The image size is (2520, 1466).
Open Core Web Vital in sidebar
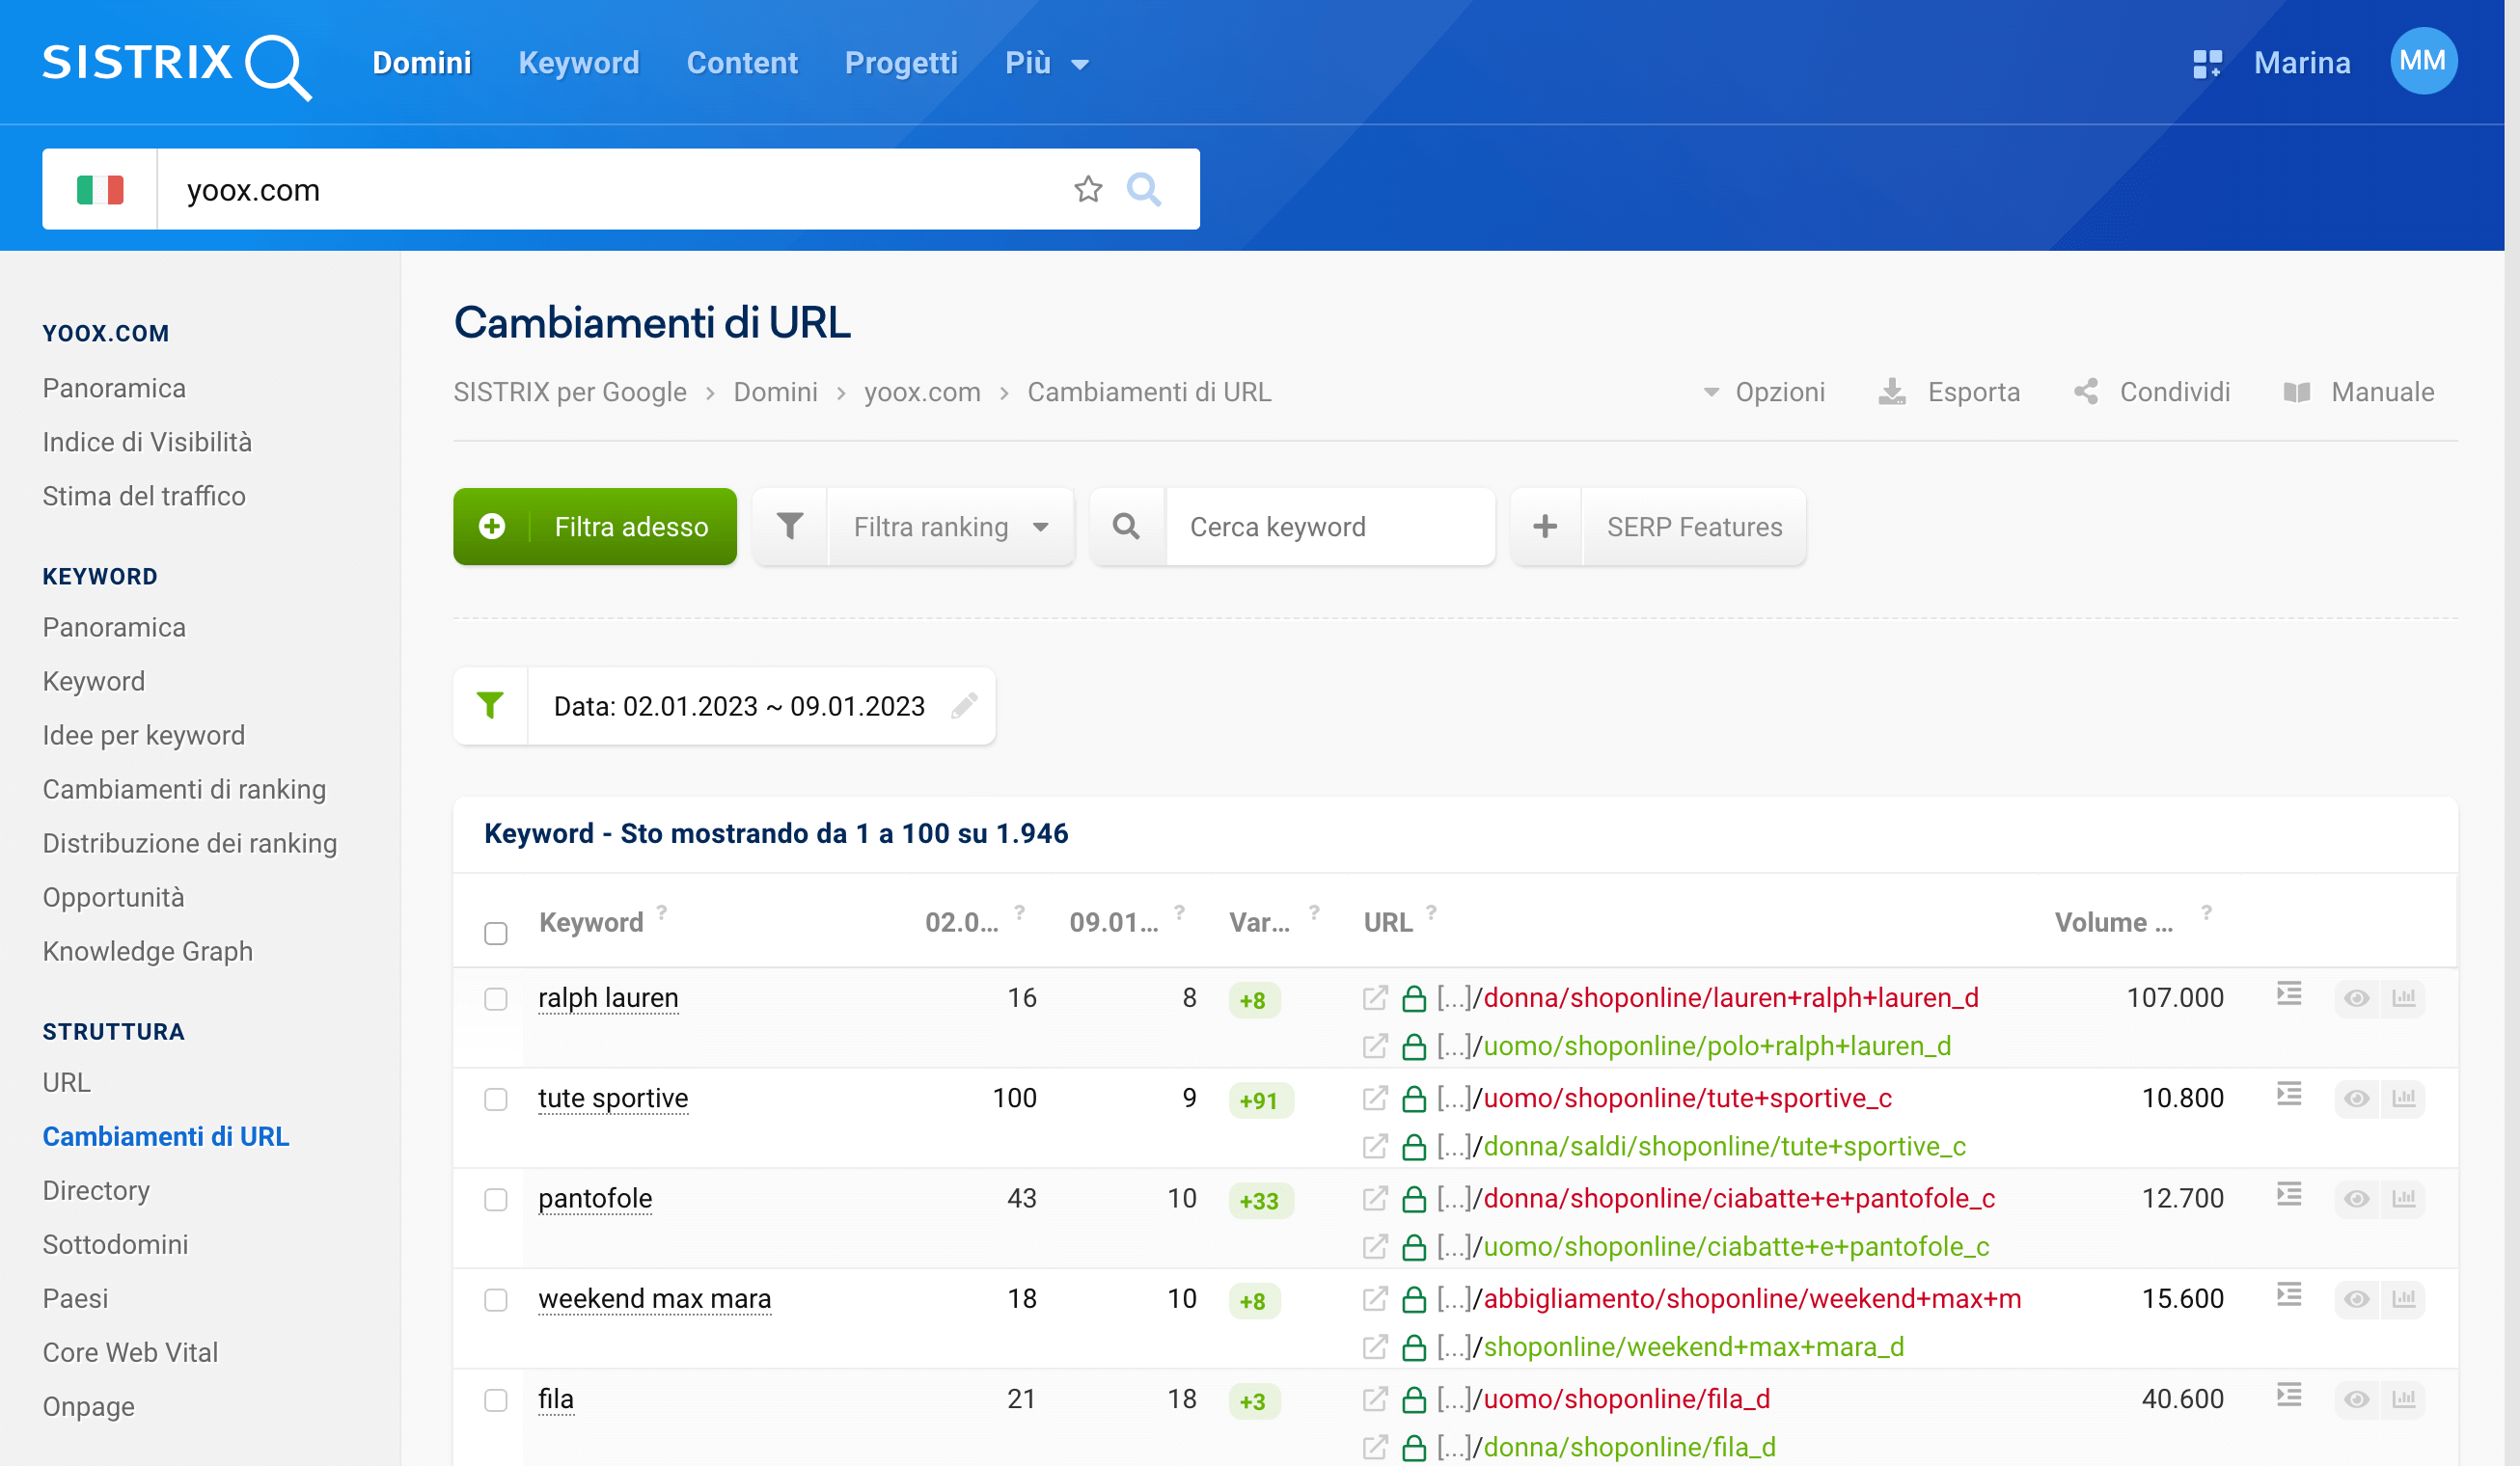tap(130, 1352)
